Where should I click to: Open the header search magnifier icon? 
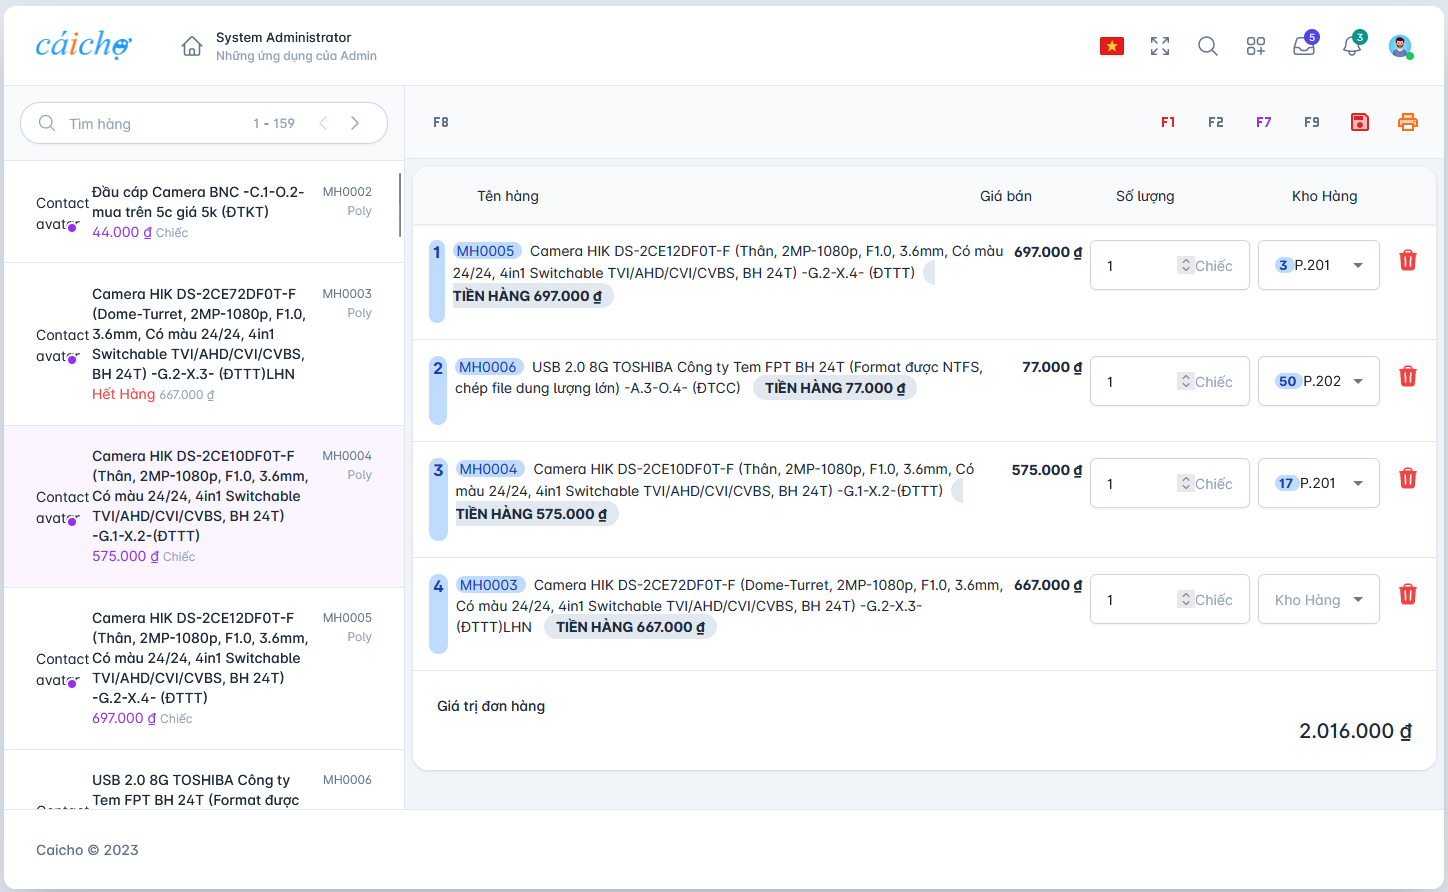pyautogui.click(x=1207, y=46)
